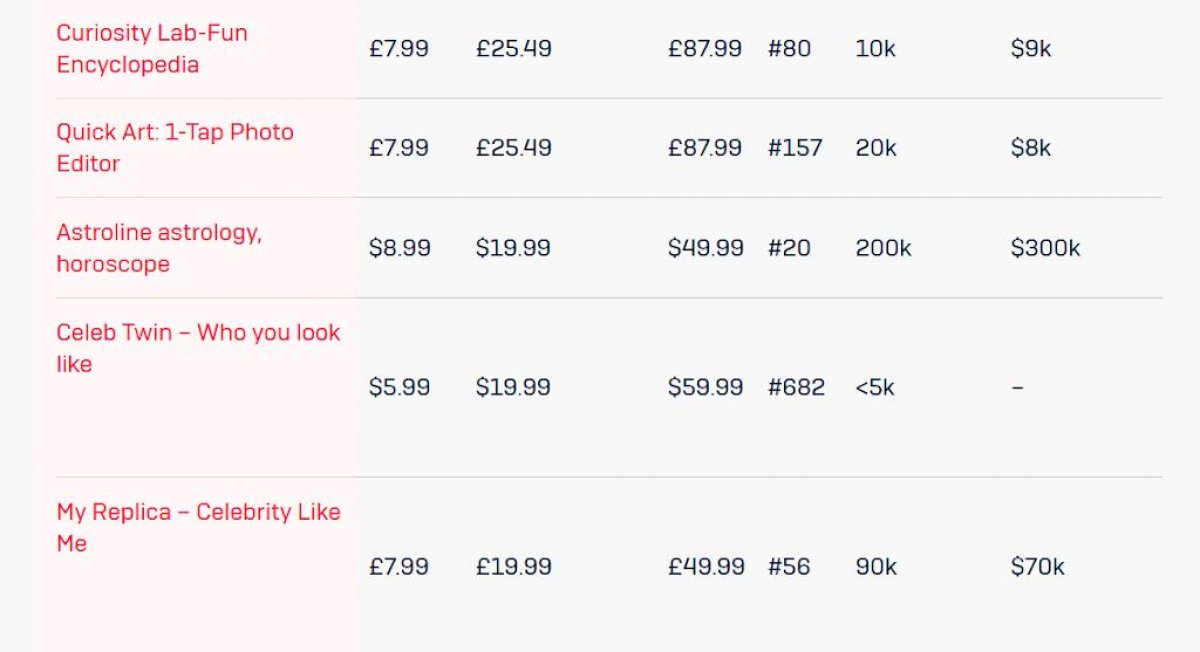Click the $5.99 price in Celeb Twin row

point(399,387)
